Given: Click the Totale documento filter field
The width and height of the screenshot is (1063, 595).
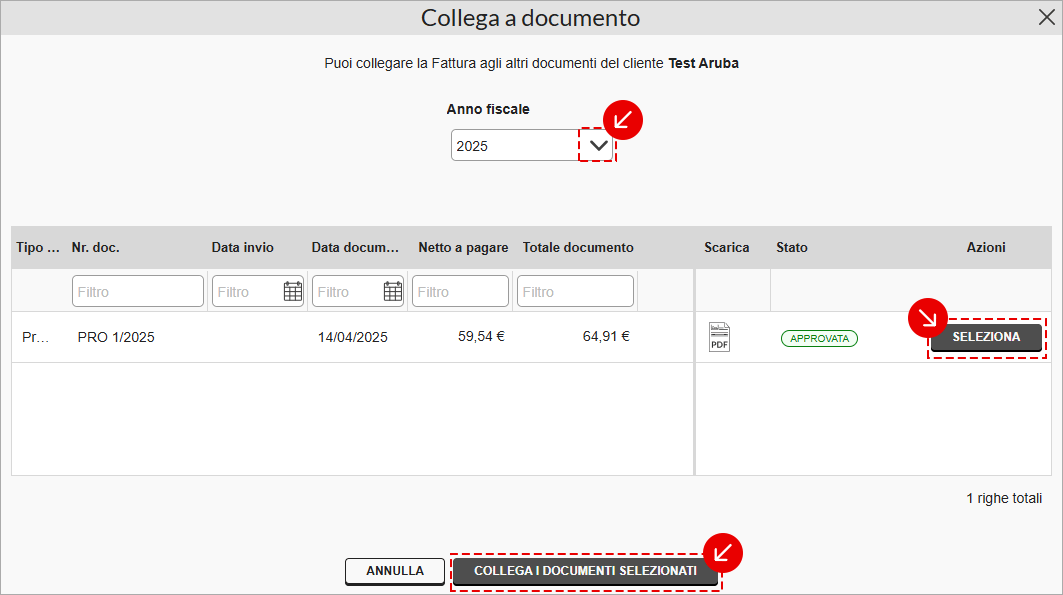Looking at the screenshot, I should (575, 291).
